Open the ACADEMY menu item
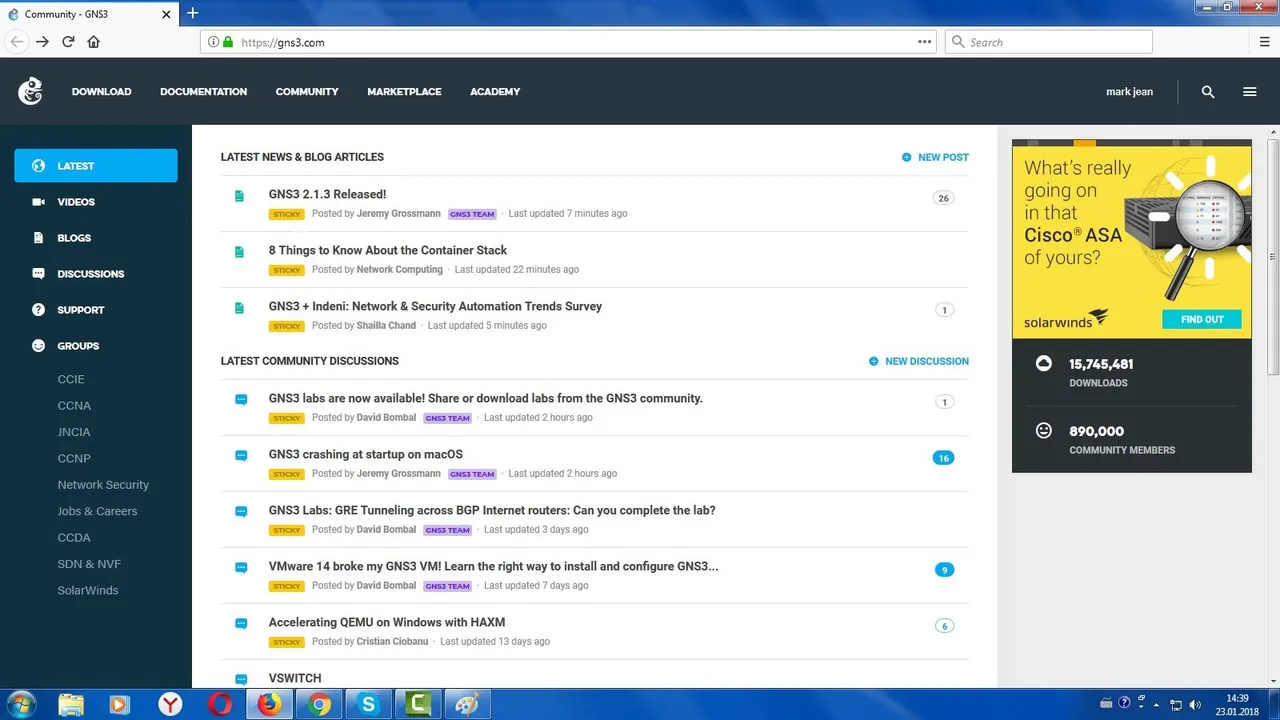1280x720 pixels. click(x=495, y=92)
